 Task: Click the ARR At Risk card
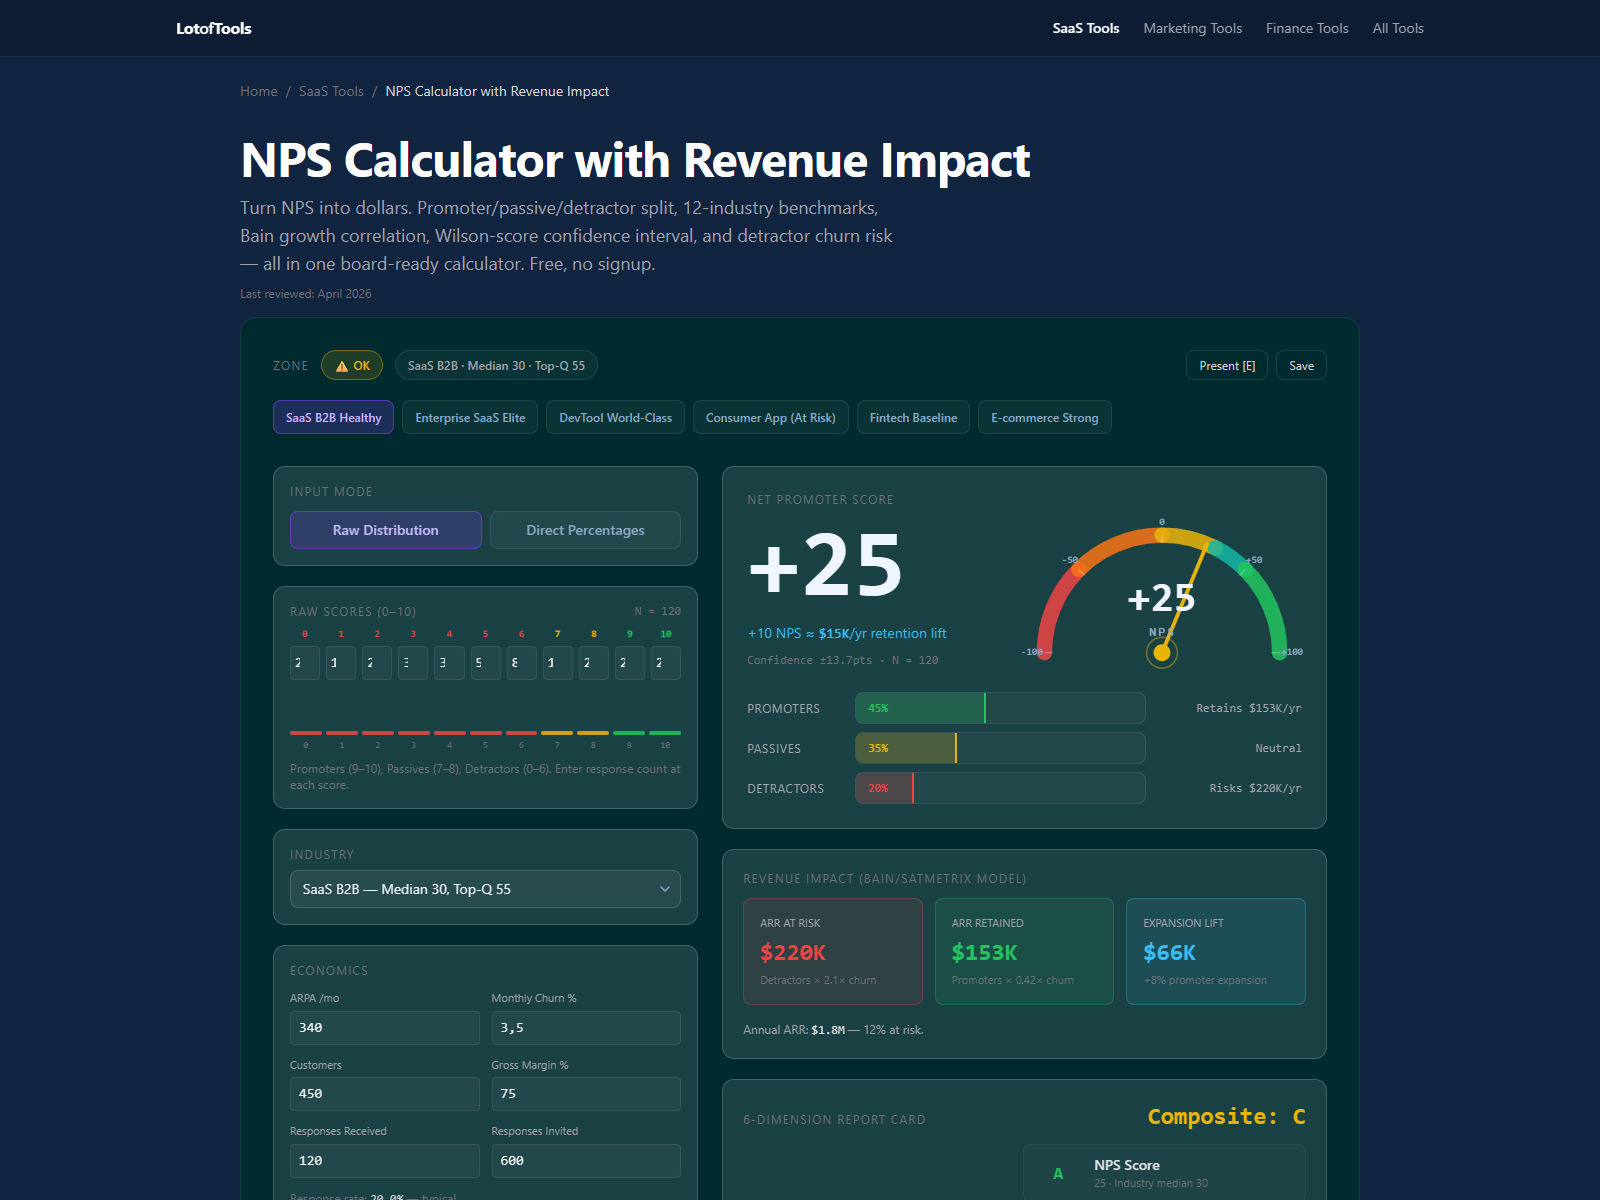832,951
